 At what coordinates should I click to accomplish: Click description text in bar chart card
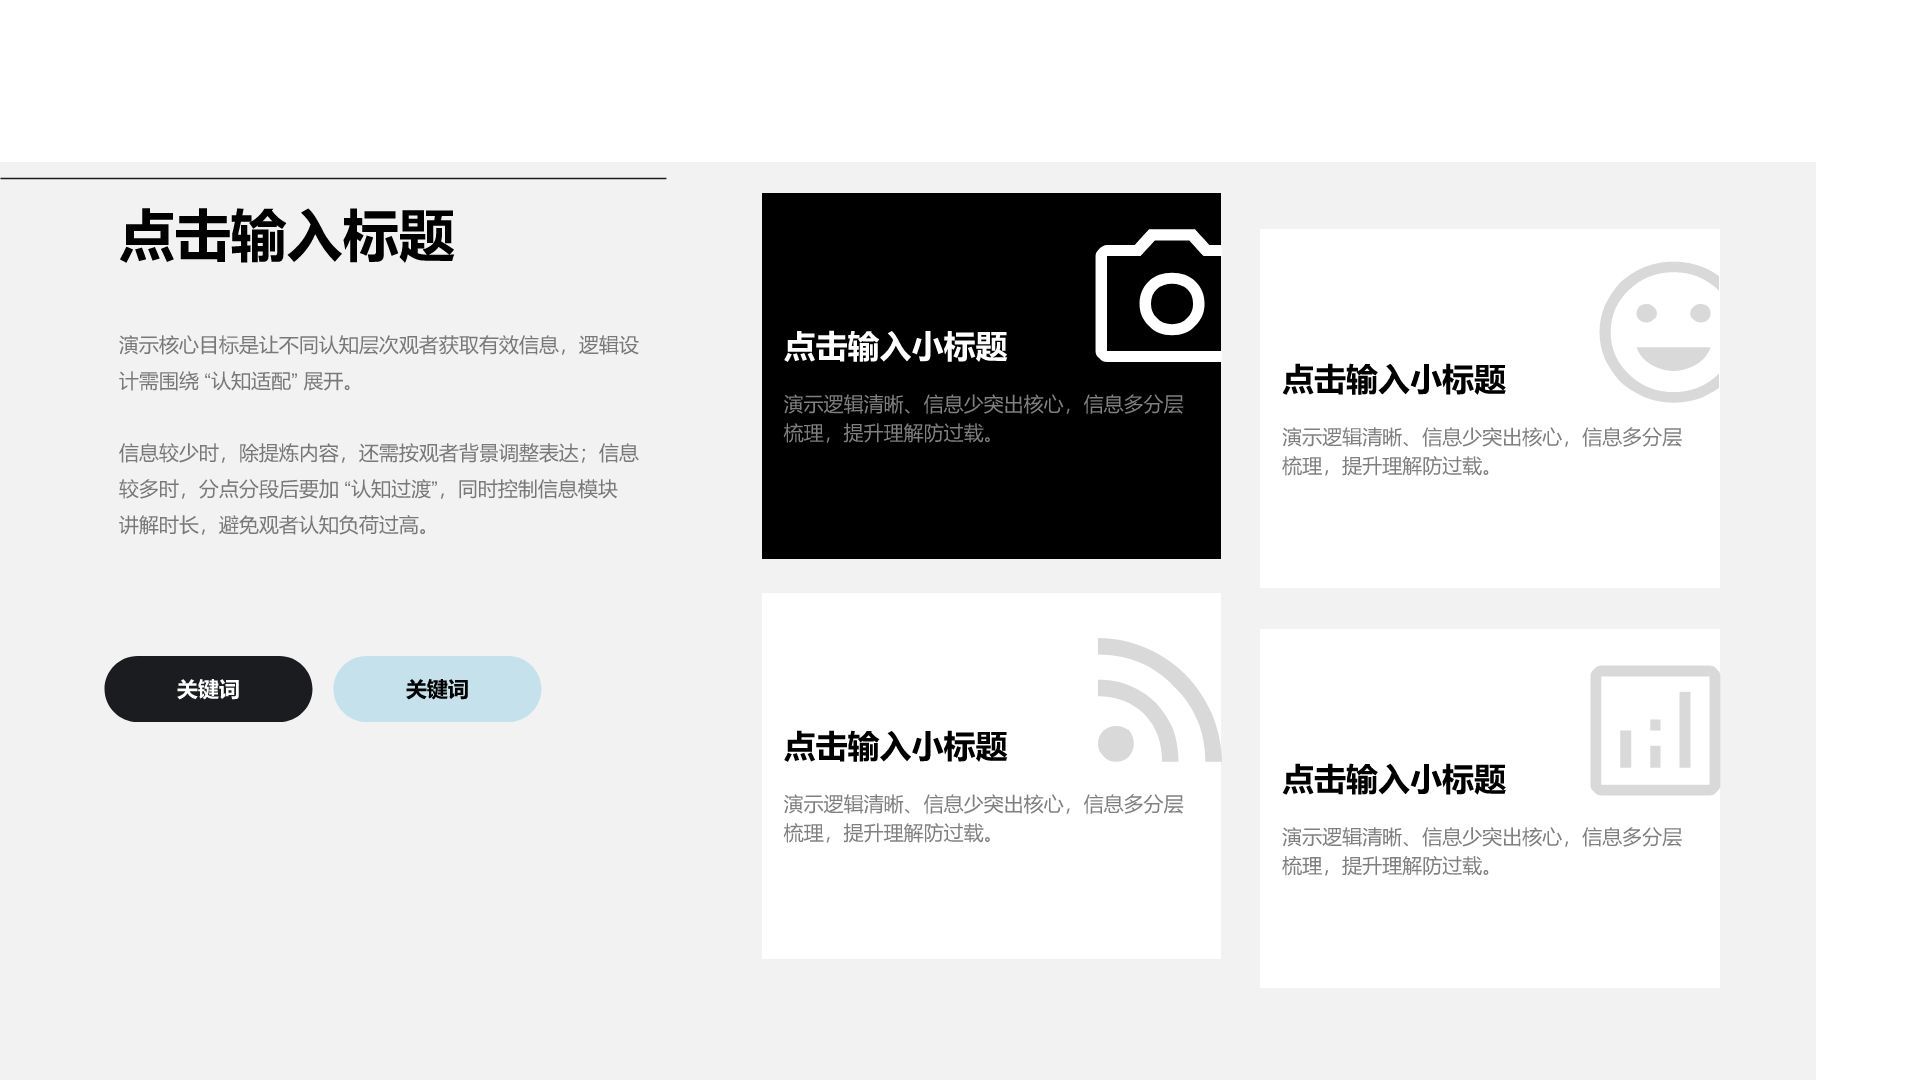tap(1481, 852)
